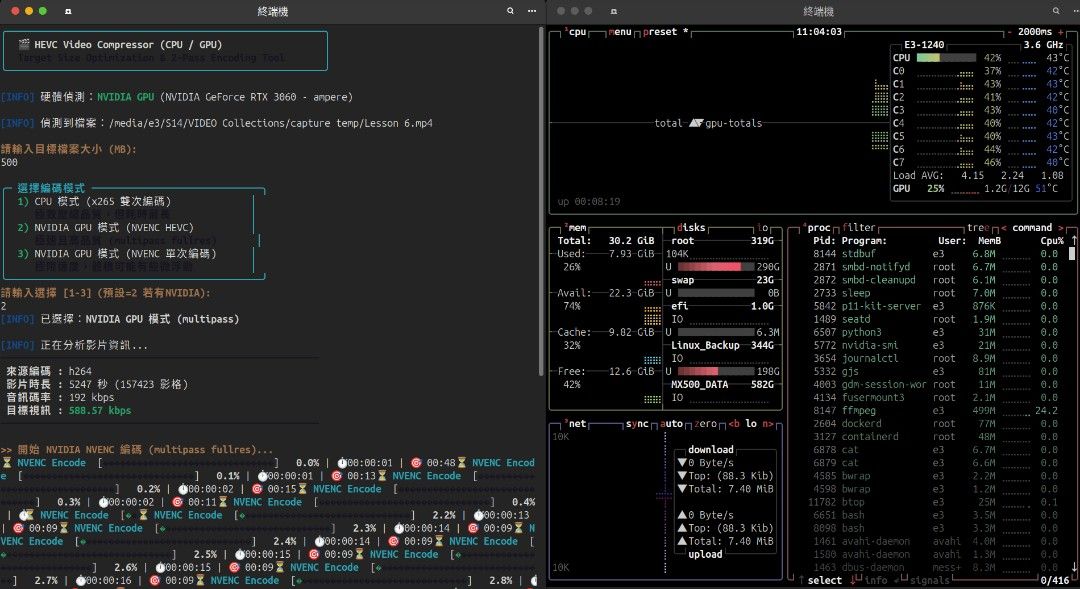Click proc list scroll-up arrow

tap(1073, 240)
